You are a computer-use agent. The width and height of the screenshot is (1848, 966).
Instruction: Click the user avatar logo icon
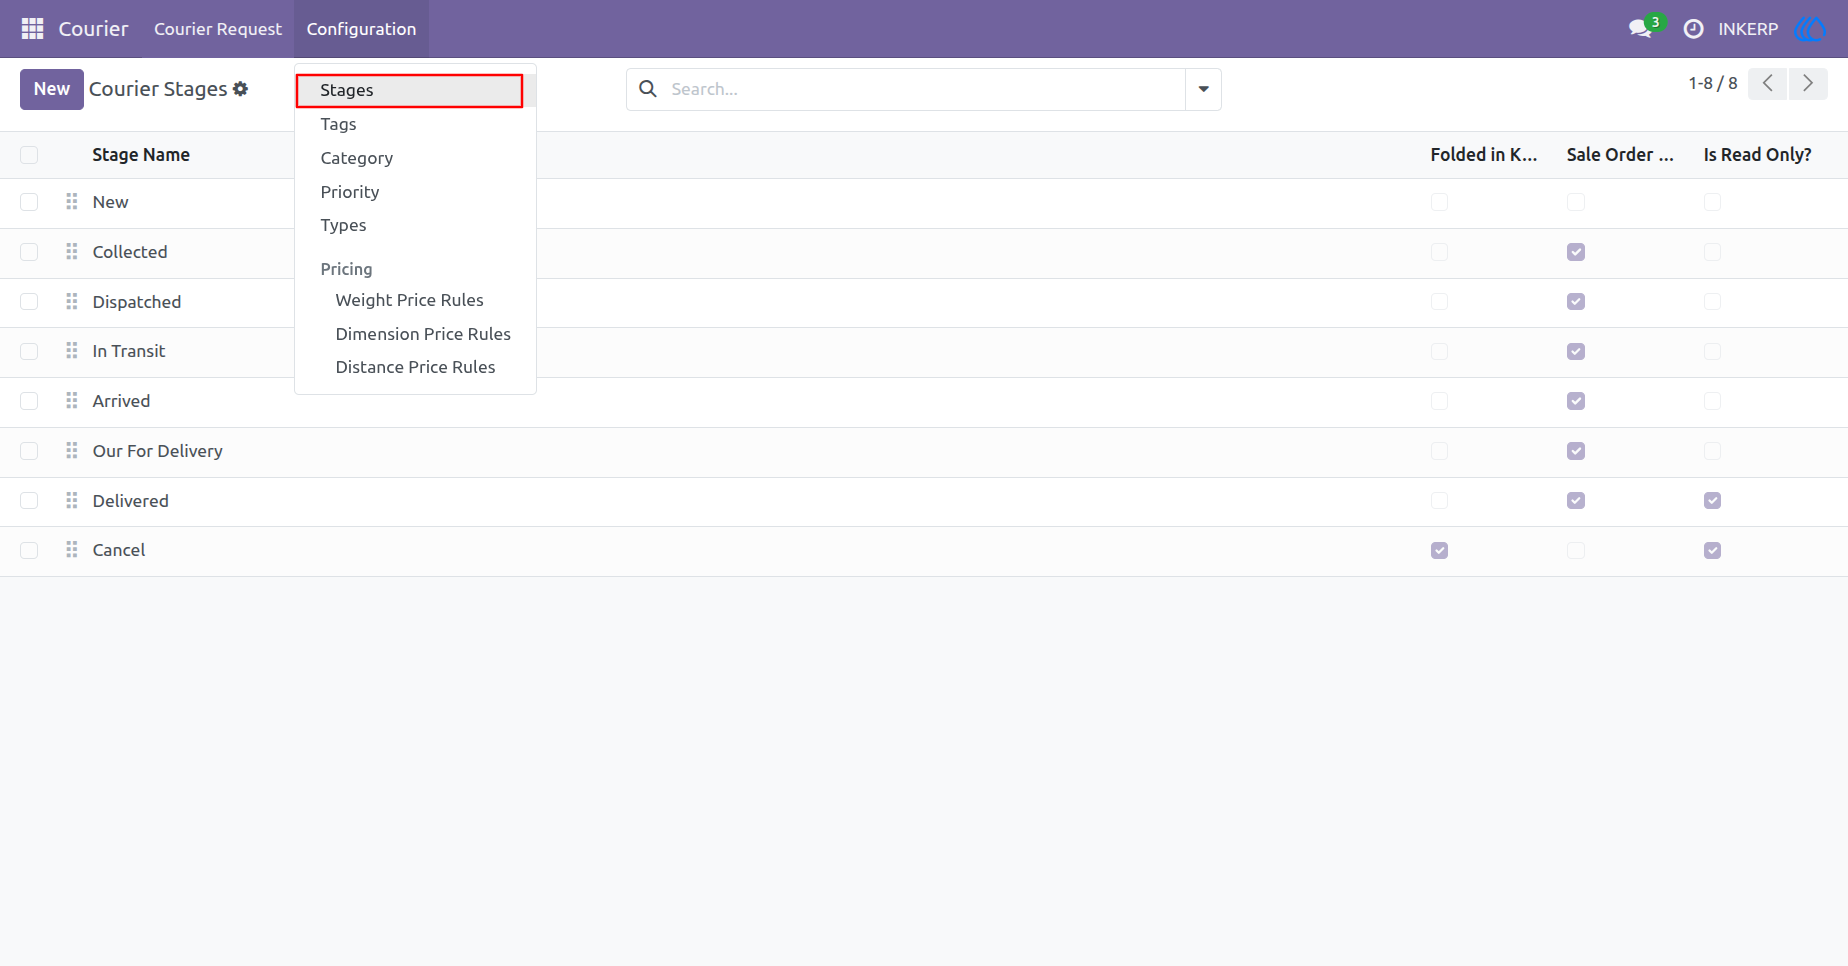click(x=1811, y=29)
